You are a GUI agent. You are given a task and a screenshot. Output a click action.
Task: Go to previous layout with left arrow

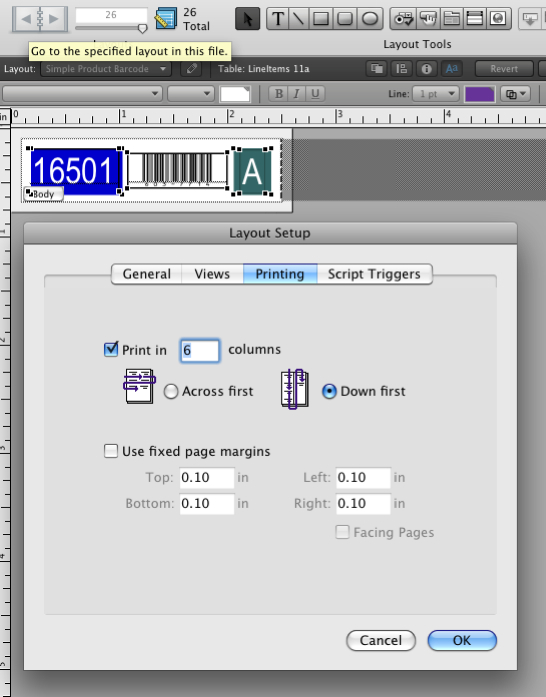[26, 19]
